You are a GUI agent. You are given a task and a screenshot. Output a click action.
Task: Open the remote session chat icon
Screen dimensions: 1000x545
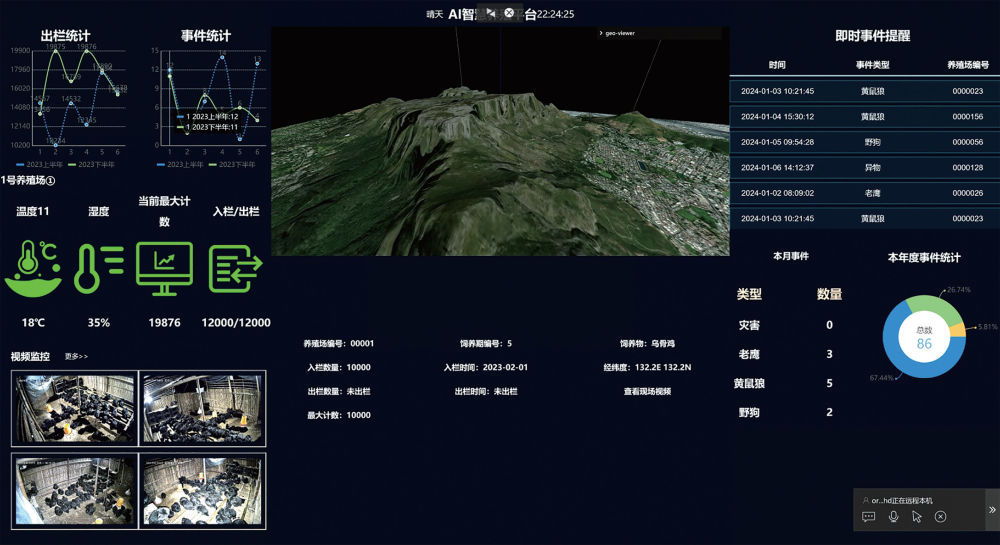868,517
